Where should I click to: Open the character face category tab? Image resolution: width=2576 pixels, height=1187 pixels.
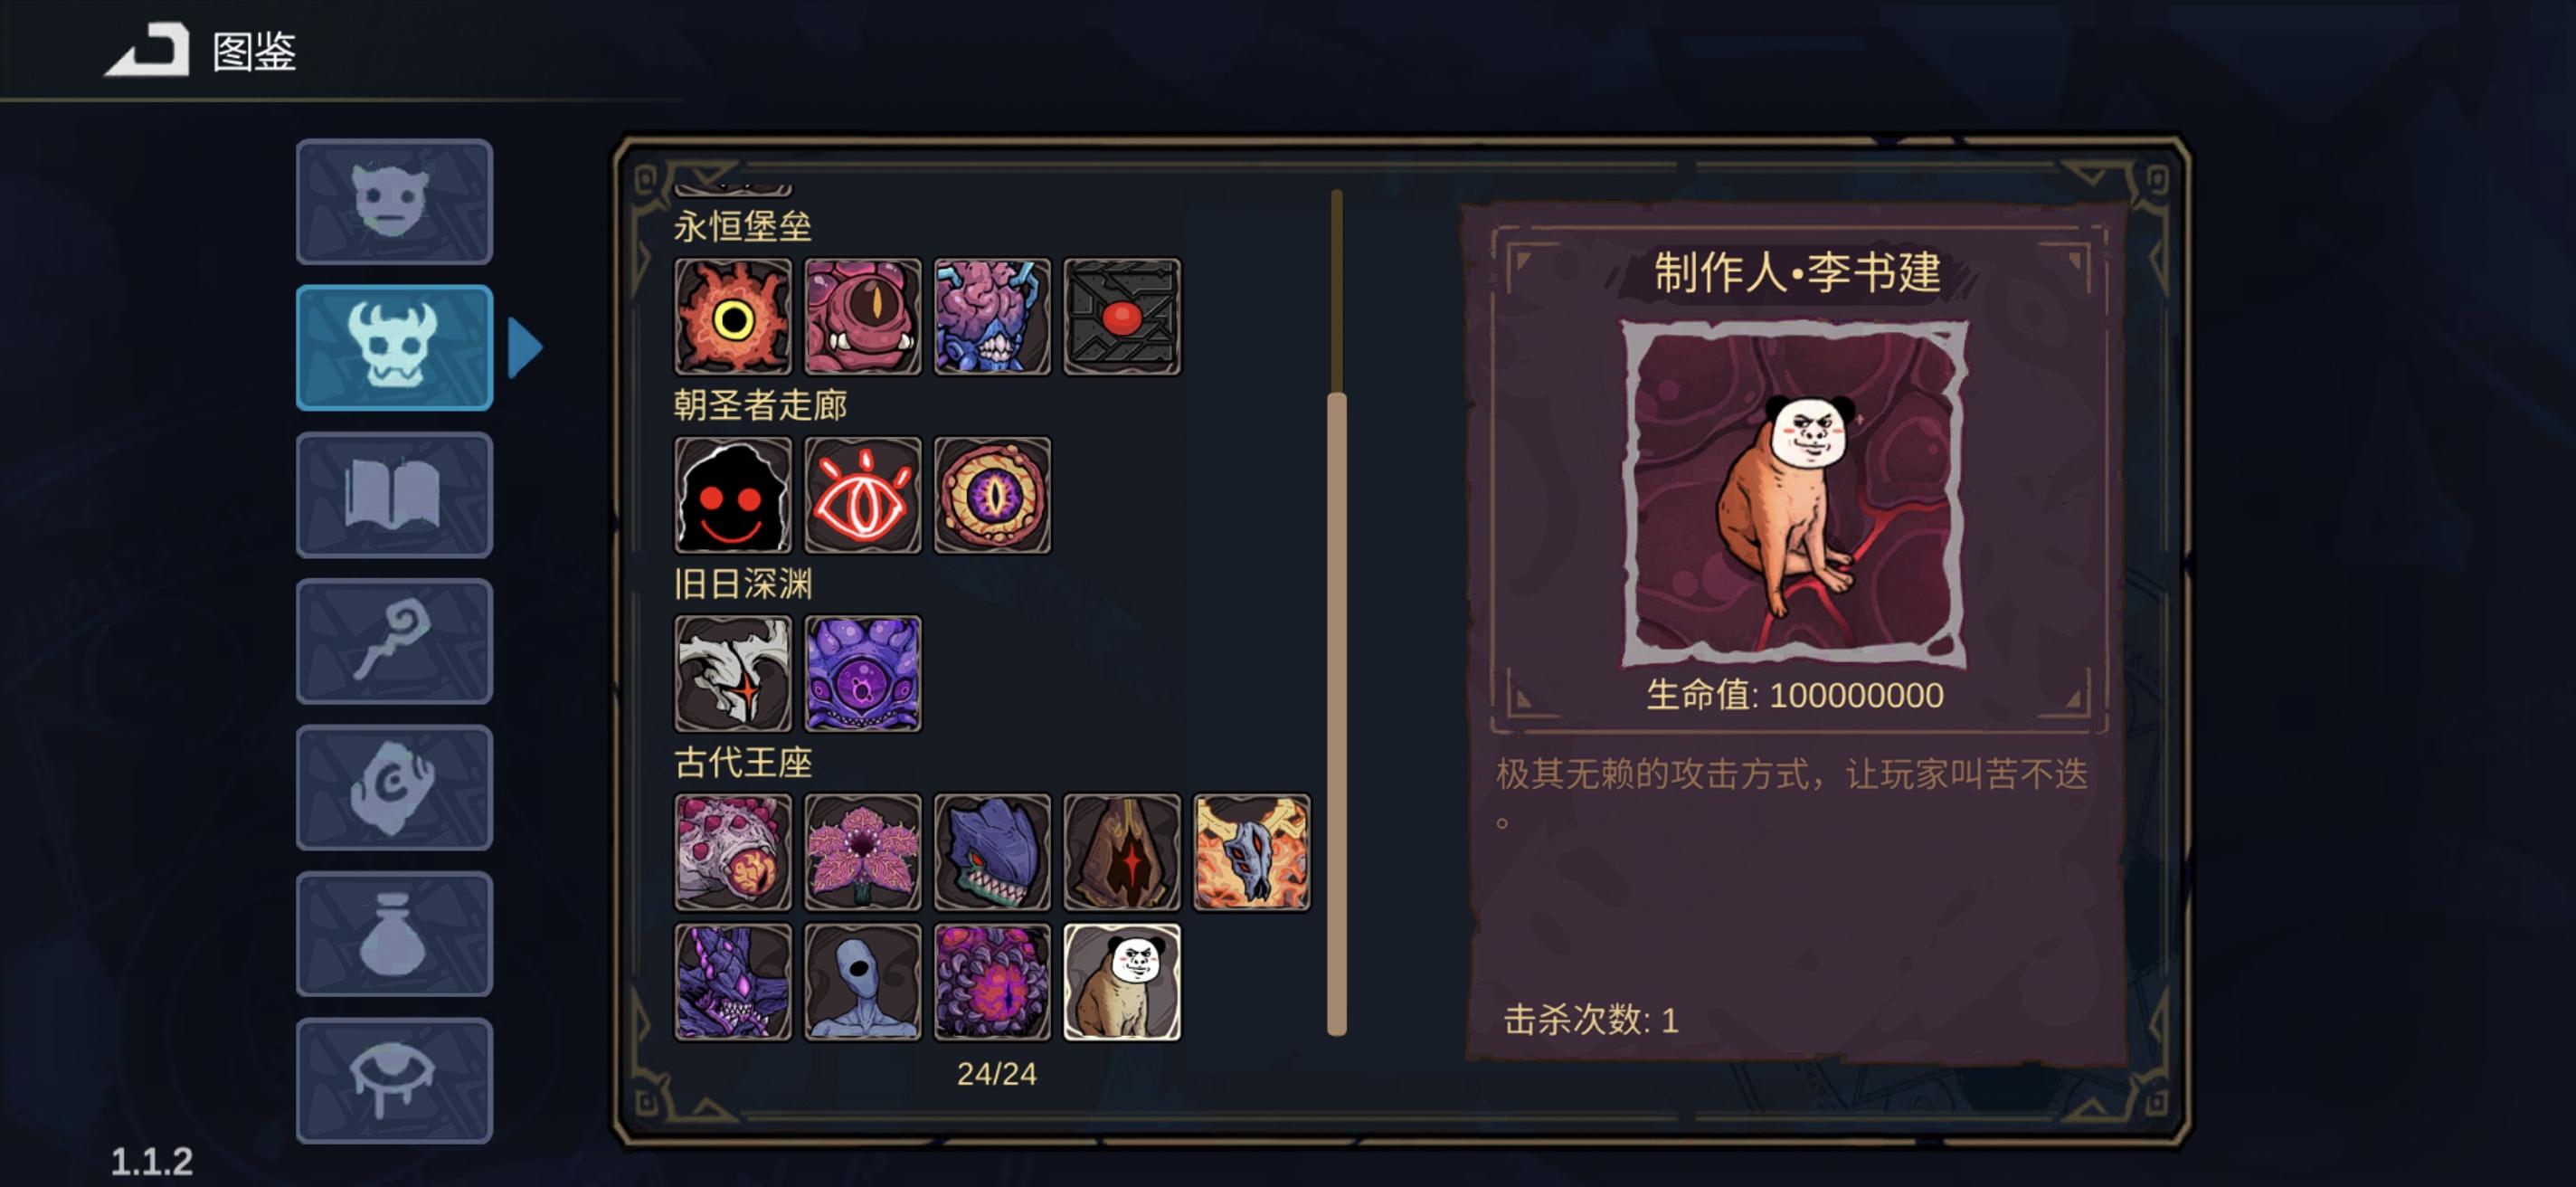point(394,202)
